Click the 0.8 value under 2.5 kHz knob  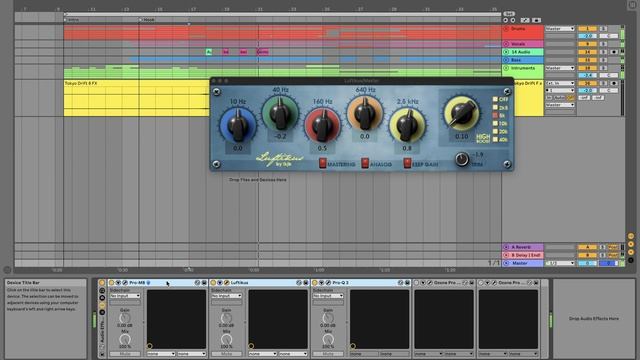click(407, 148)
